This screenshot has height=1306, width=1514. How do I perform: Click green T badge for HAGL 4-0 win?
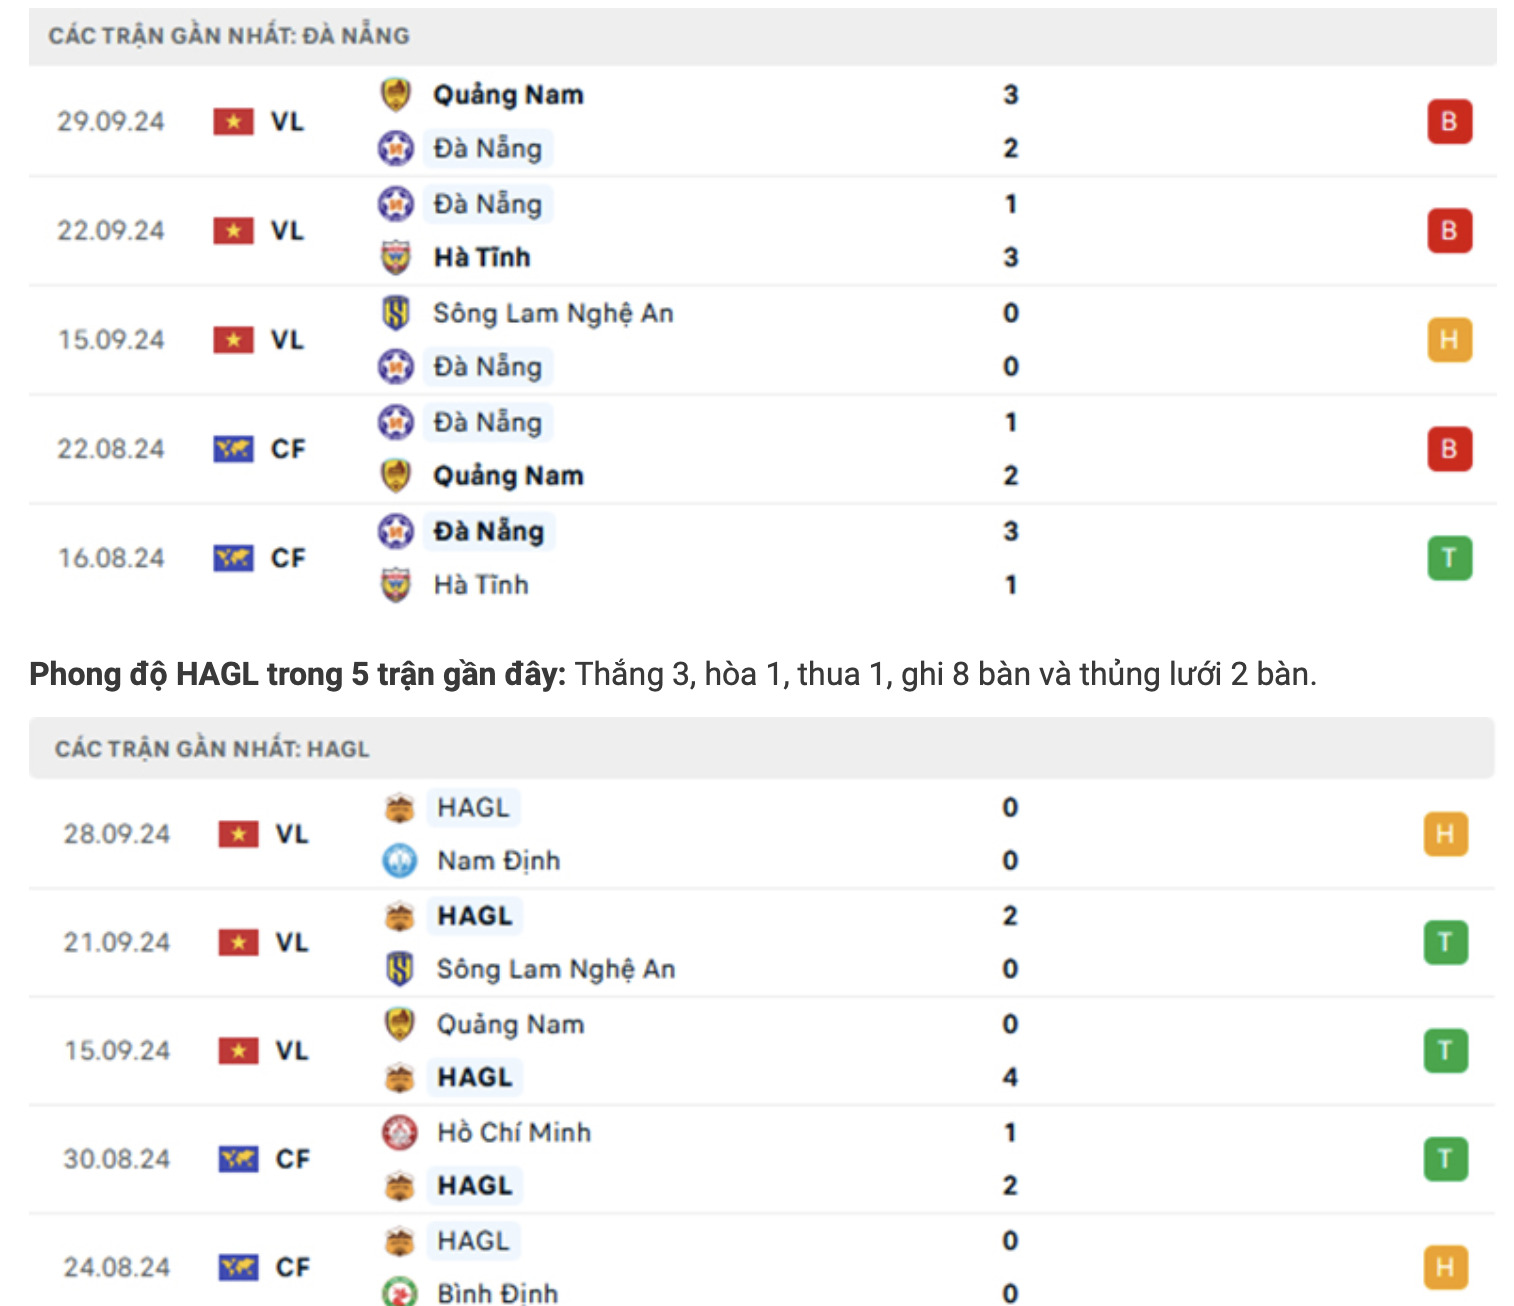[x=1445, y=1050]
